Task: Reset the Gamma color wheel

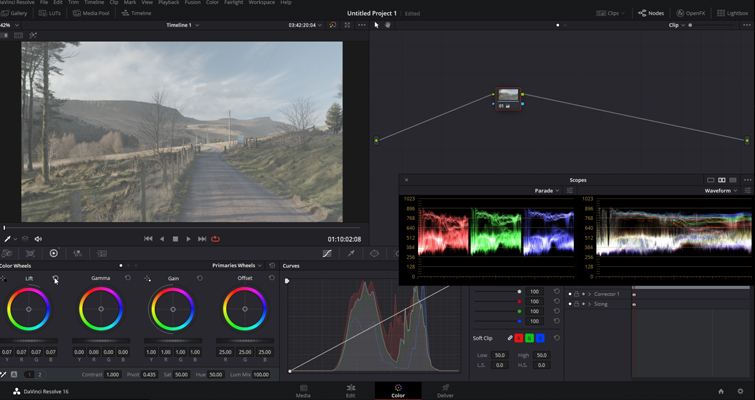Action: point(128,278)
